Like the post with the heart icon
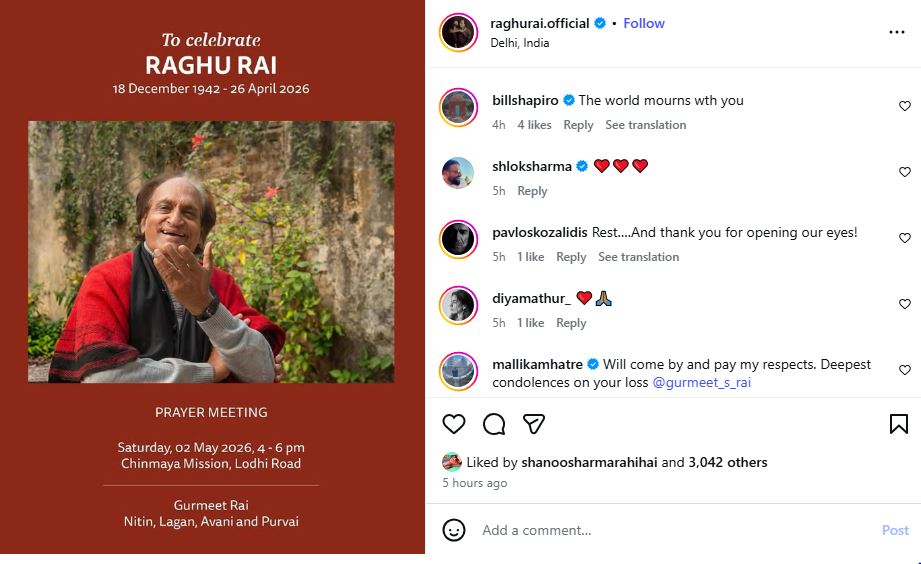 point(454,424)
